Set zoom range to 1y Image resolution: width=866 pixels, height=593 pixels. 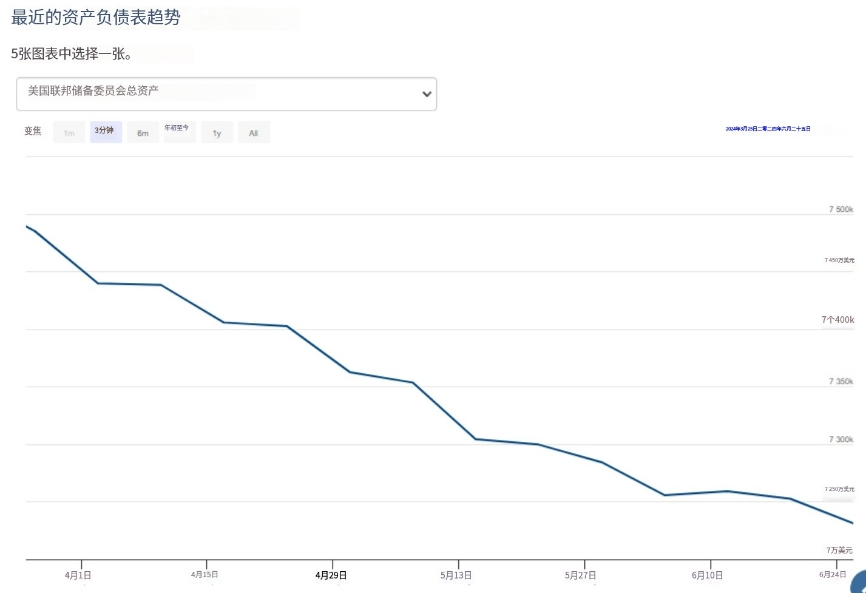coord(217,133)
